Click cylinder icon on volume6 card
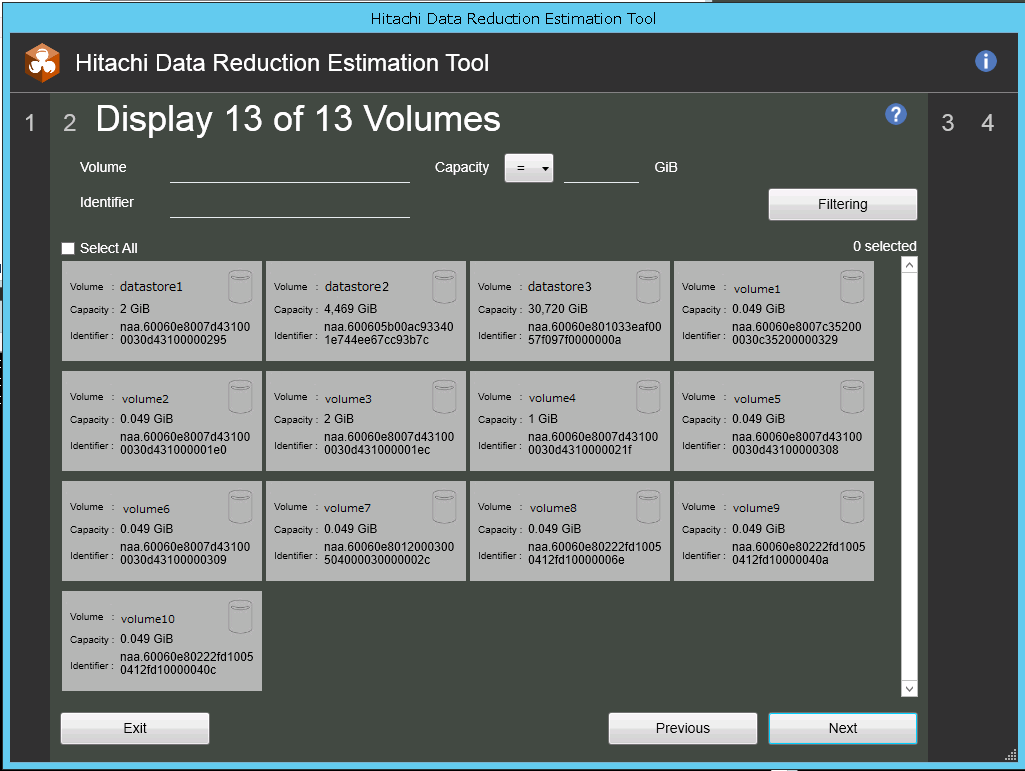 point(240,507)
